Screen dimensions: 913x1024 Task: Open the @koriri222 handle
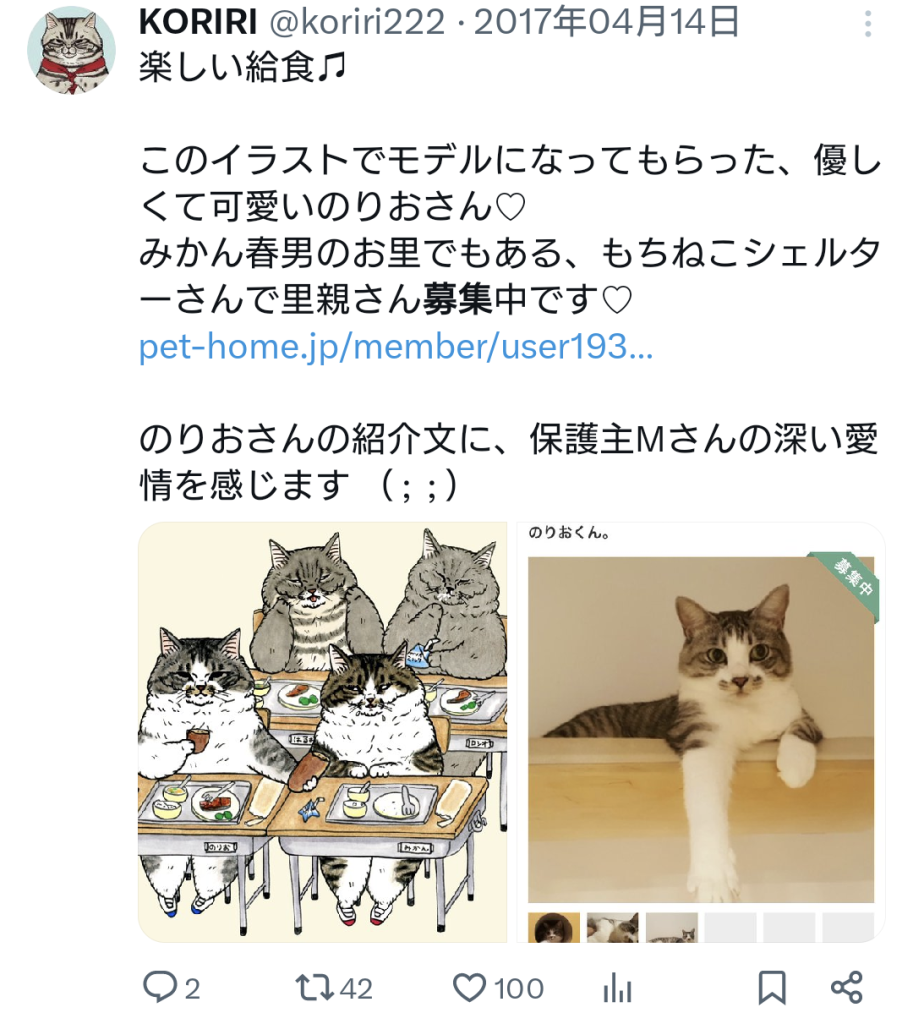point(357,22)
